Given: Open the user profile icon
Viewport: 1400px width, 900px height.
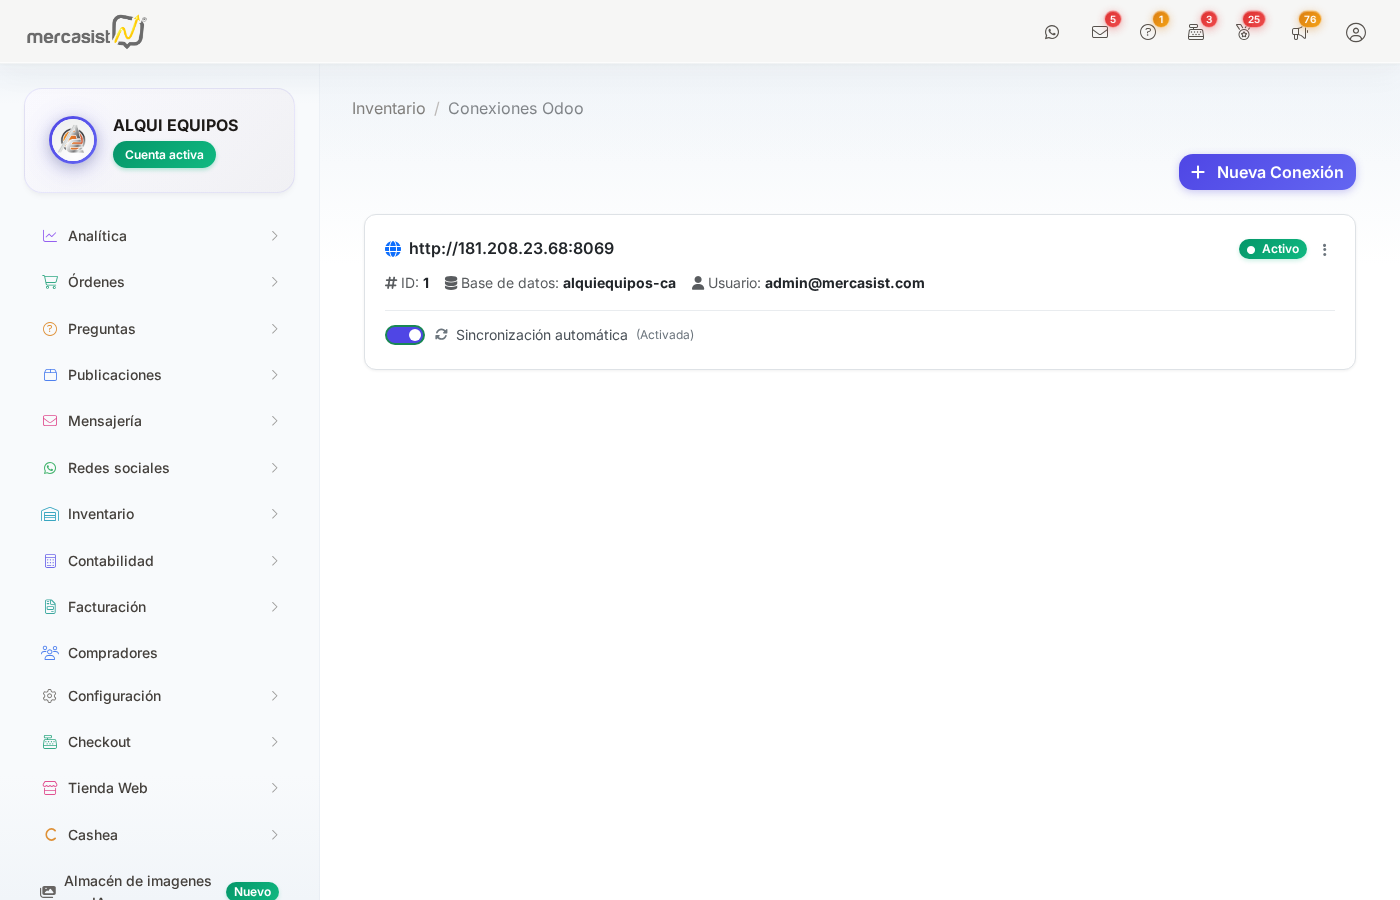Looking at the screenshot, I should click(1356, 32).
